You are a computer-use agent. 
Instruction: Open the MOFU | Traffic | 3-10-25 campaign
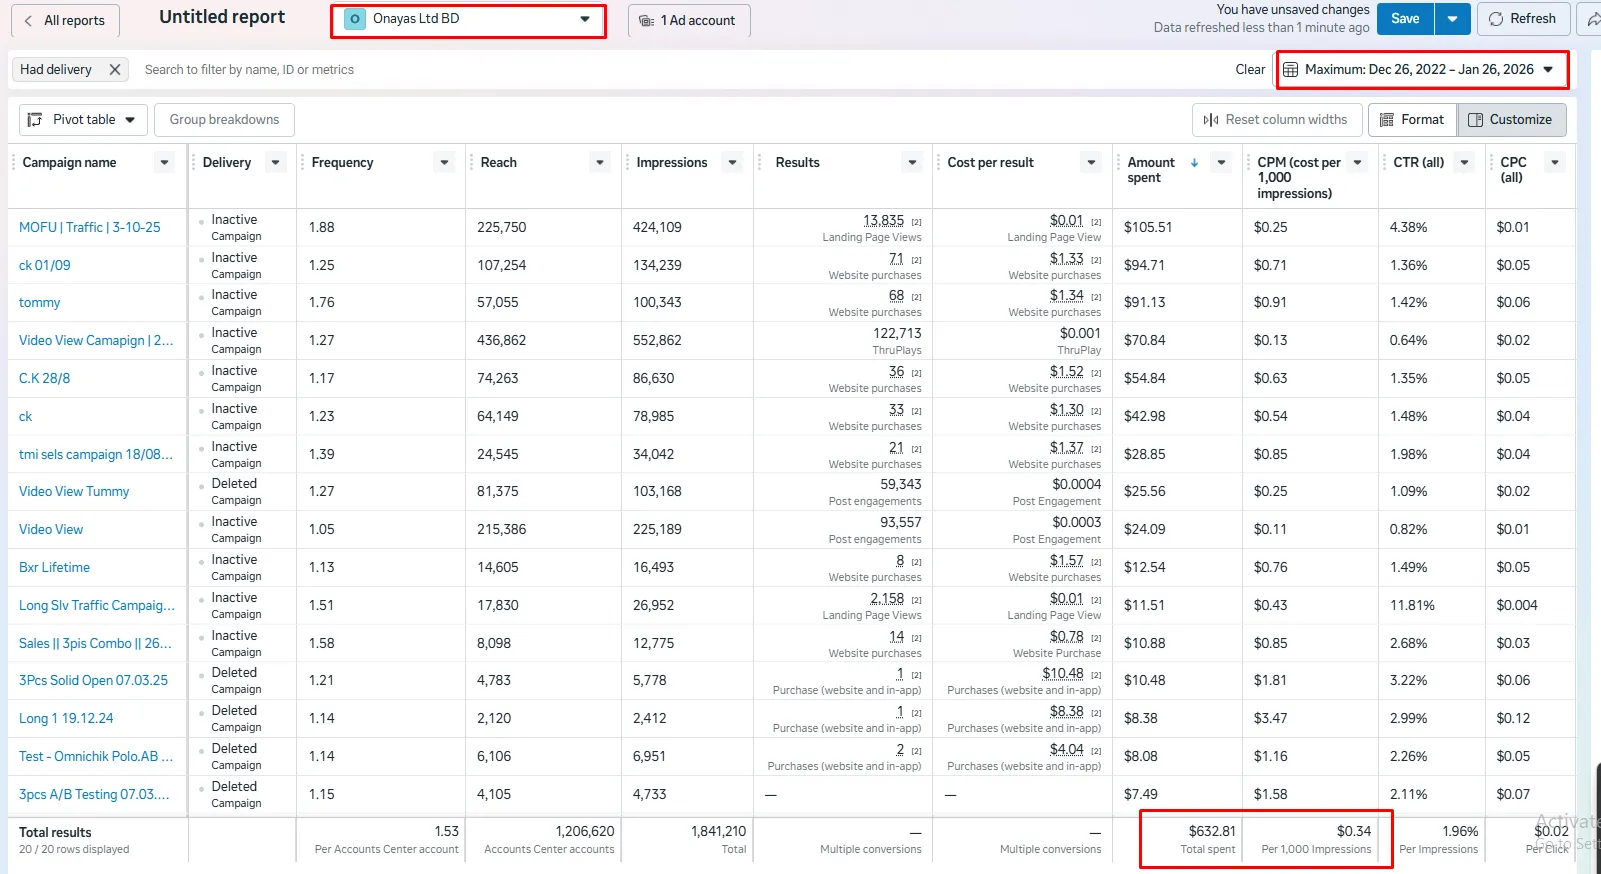89,228
